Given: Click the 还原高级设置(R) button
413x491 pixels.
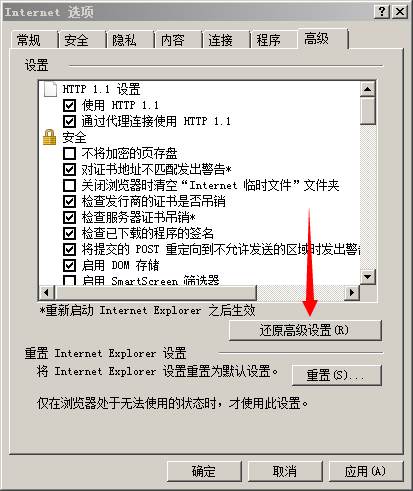Looking at the screenshot, I should click(x=305, y=330).
